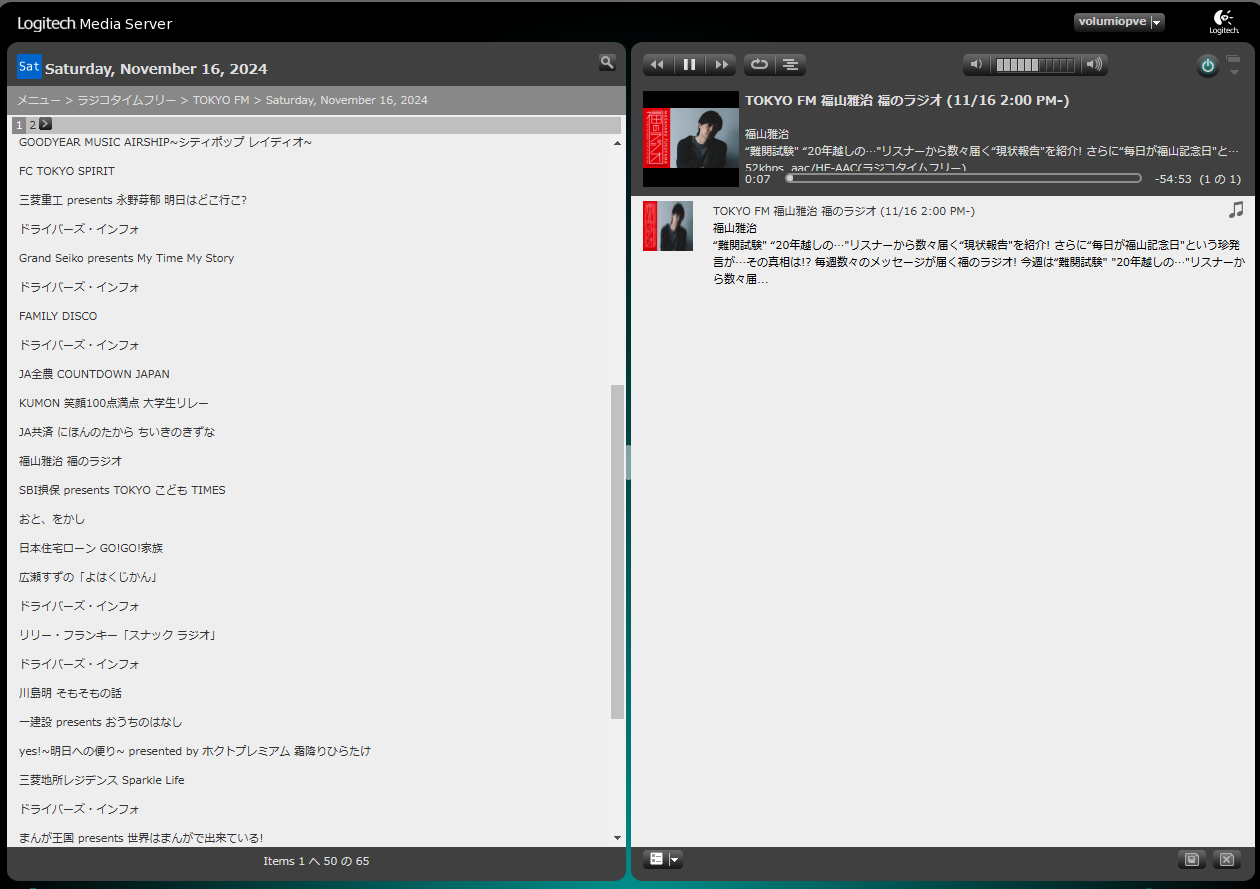Screen dimensions: 1260x889
Task: Adjust the volume level bar
Action: [1035, 65]
